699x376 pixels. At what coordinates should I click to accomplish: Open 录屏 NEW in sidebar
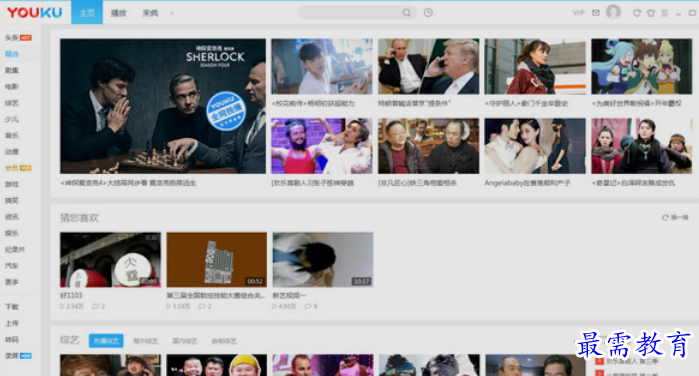[x=18, y=355]
